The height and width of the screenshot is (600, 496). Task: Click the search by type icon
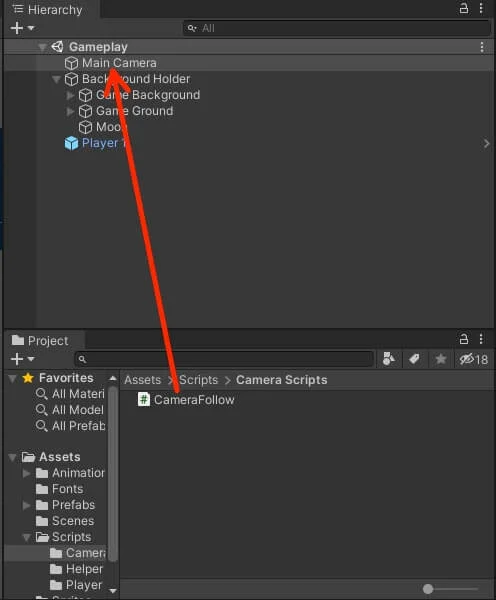(x=389, y=359)
